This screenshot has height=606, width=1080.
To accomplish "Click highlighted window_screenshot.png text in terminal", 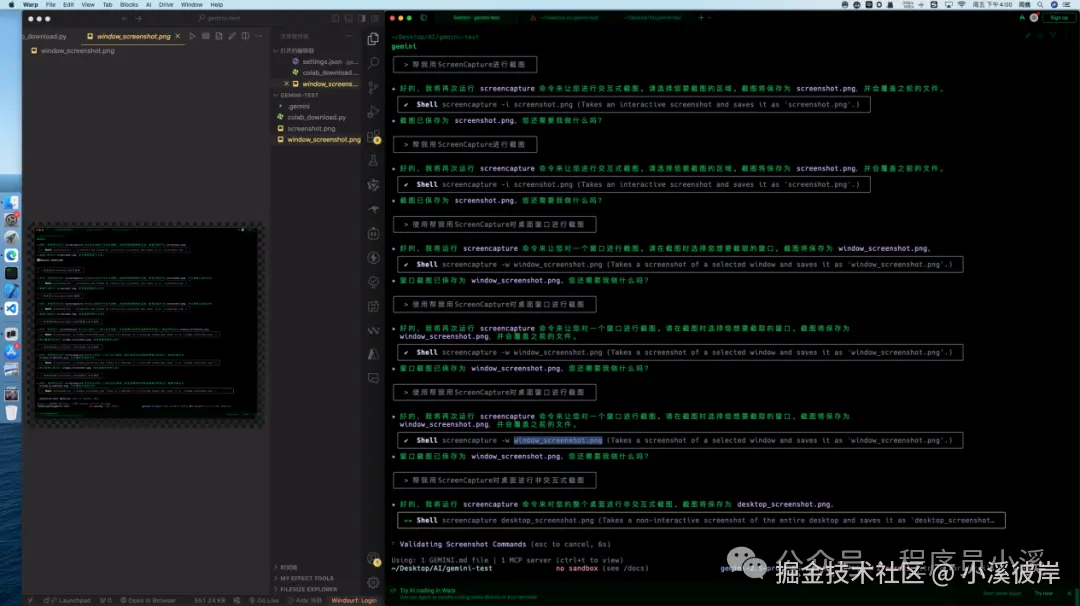I will click(x=558, y=440).
